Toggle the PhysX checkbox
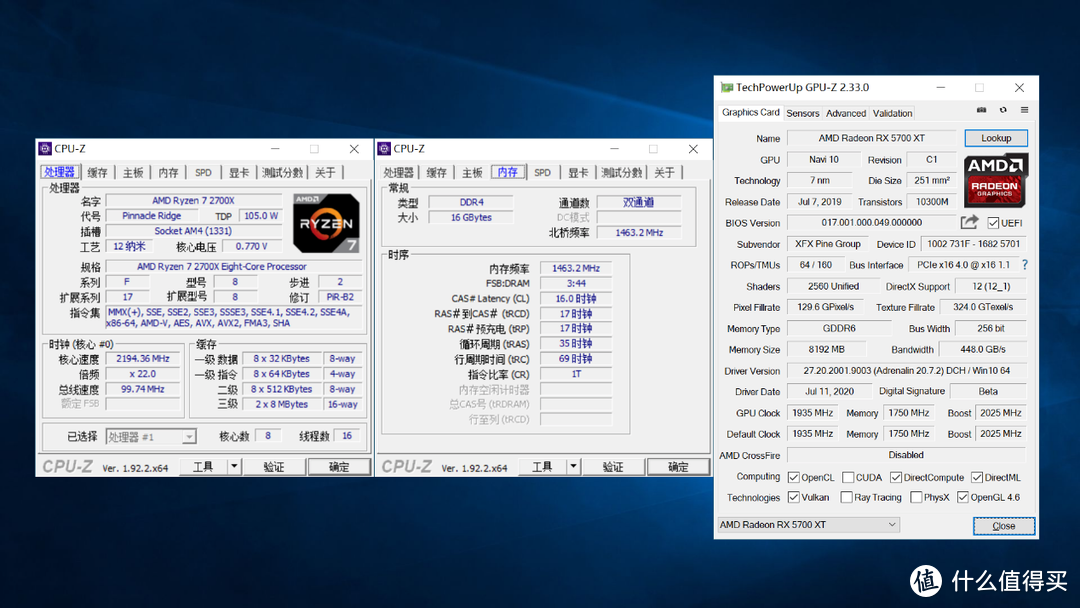Viewport: 1080px width, 608px height. tap(916, 497)
